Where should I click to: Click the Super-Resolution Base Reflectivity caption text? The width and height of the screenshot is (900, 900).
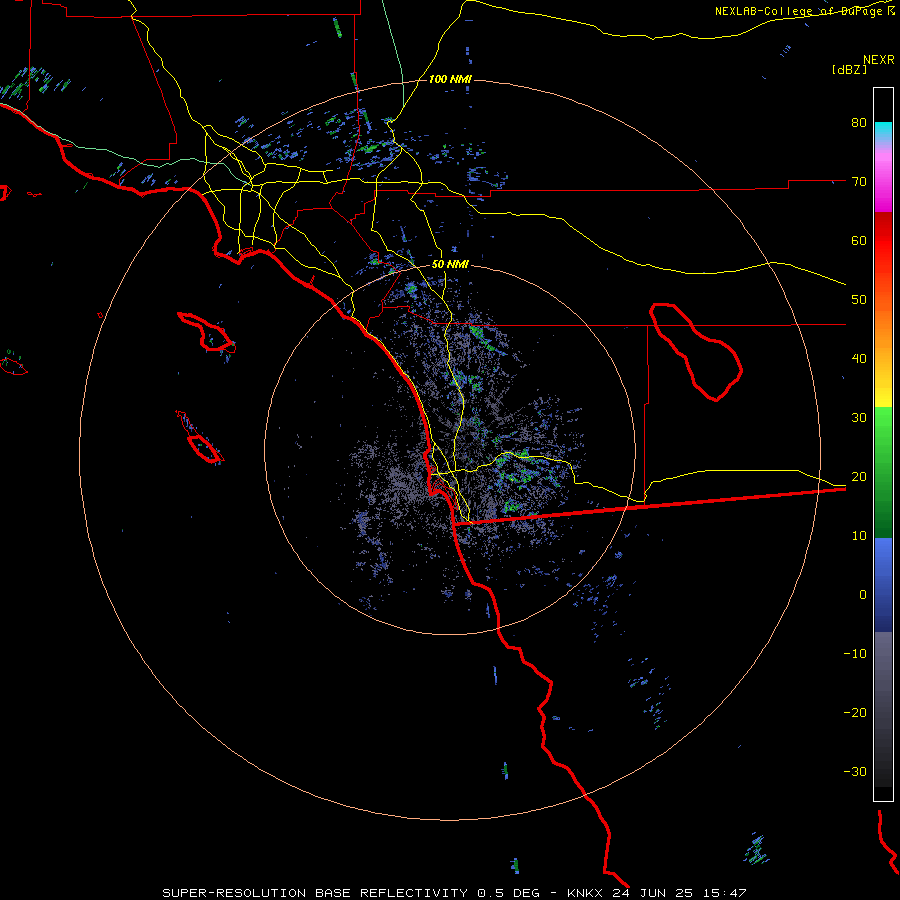pos(454,893)
